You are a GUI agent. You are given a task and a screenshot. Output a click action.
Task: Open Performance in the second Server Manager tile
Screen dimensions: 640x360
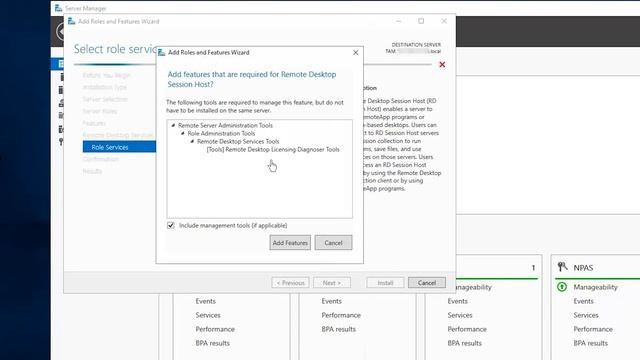pyautogui.click(x=341, y=315)
